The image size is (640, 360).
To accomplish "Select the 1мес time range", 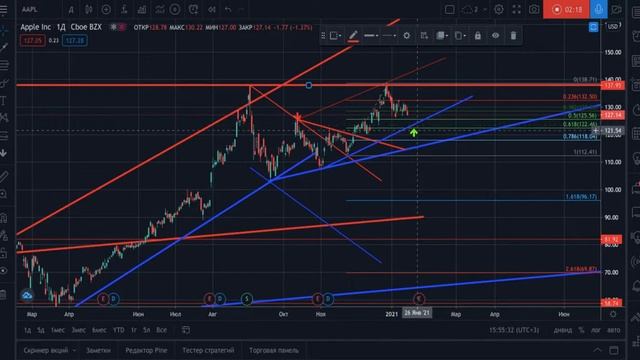I will click(58, 330).
